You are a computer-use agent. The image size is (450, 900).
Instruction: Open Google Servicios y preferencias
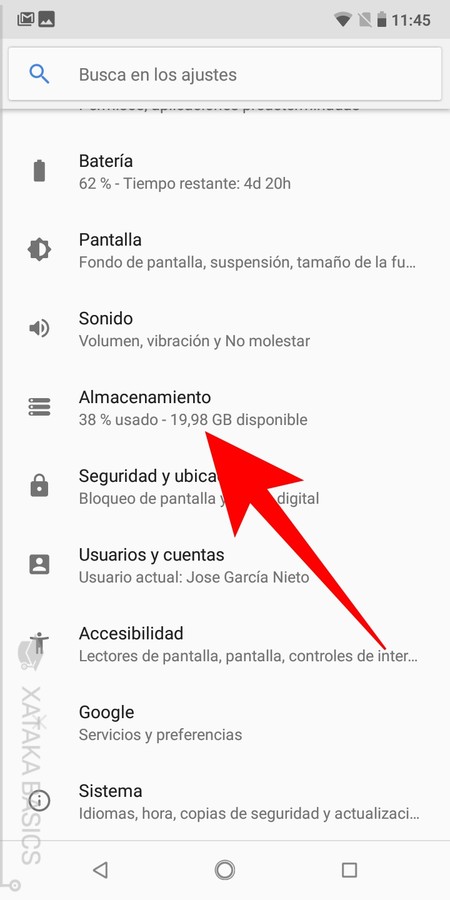point(225,722)
